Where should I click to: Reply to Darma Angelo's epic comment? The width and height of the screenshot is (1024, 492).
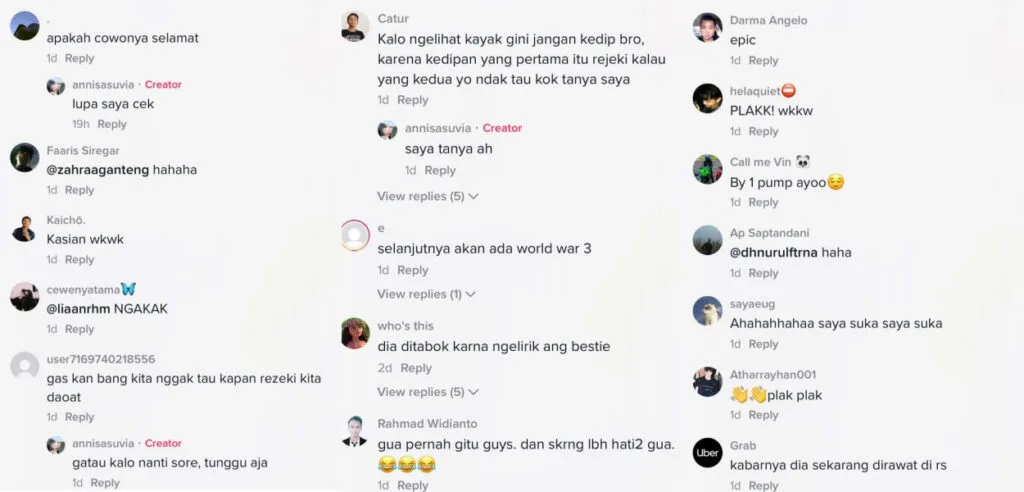763,60
